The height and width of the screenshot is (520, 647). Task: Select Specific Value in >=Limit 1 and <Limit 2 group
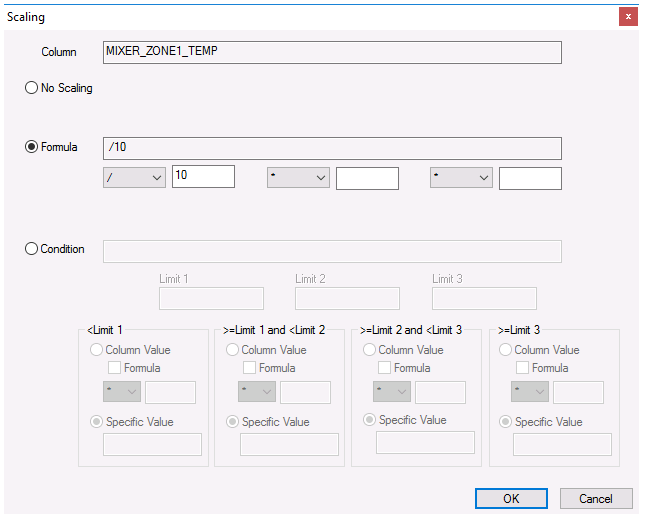click(x=232, y=422)
